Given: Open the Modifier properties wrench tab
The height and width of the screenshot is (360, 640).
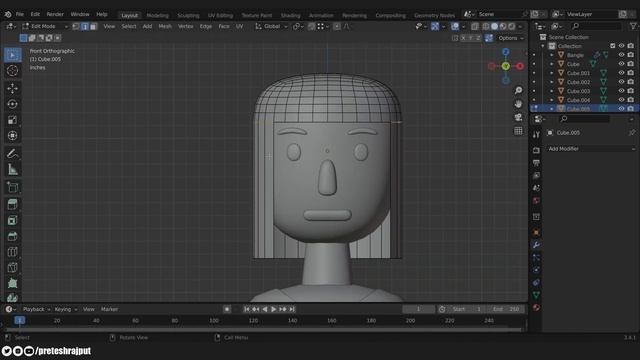Looking at the screenshot, I should [536, 245].
